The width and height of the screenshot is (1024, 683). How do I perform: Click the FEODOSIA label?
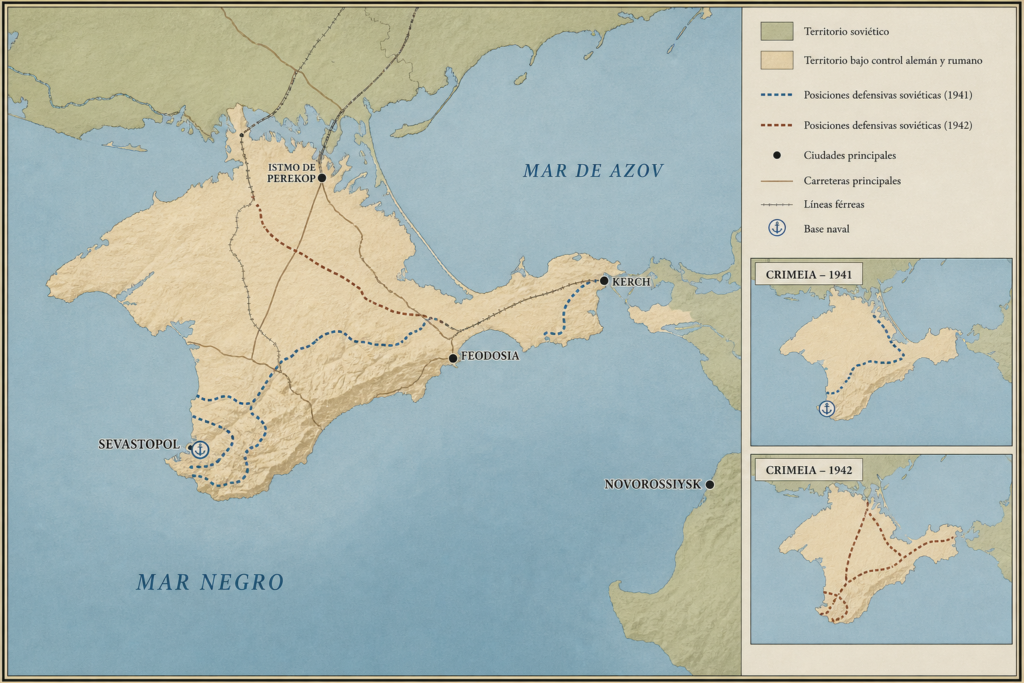[x=490, y=356]
